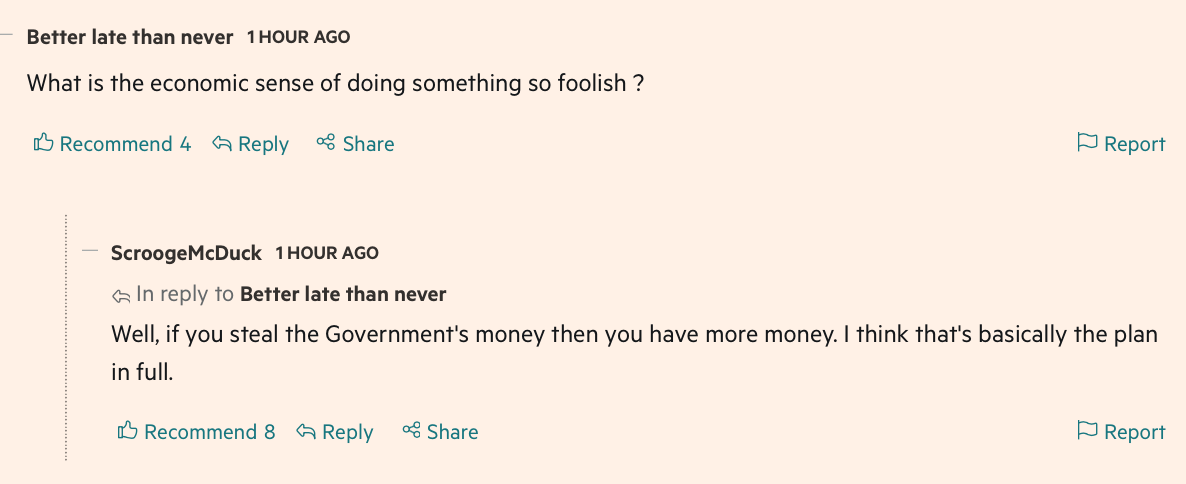Click the 'In reply to' arrow icon
Image resolution: width=1186 pixels, height=484 pixels.
[x=121, y=296]
